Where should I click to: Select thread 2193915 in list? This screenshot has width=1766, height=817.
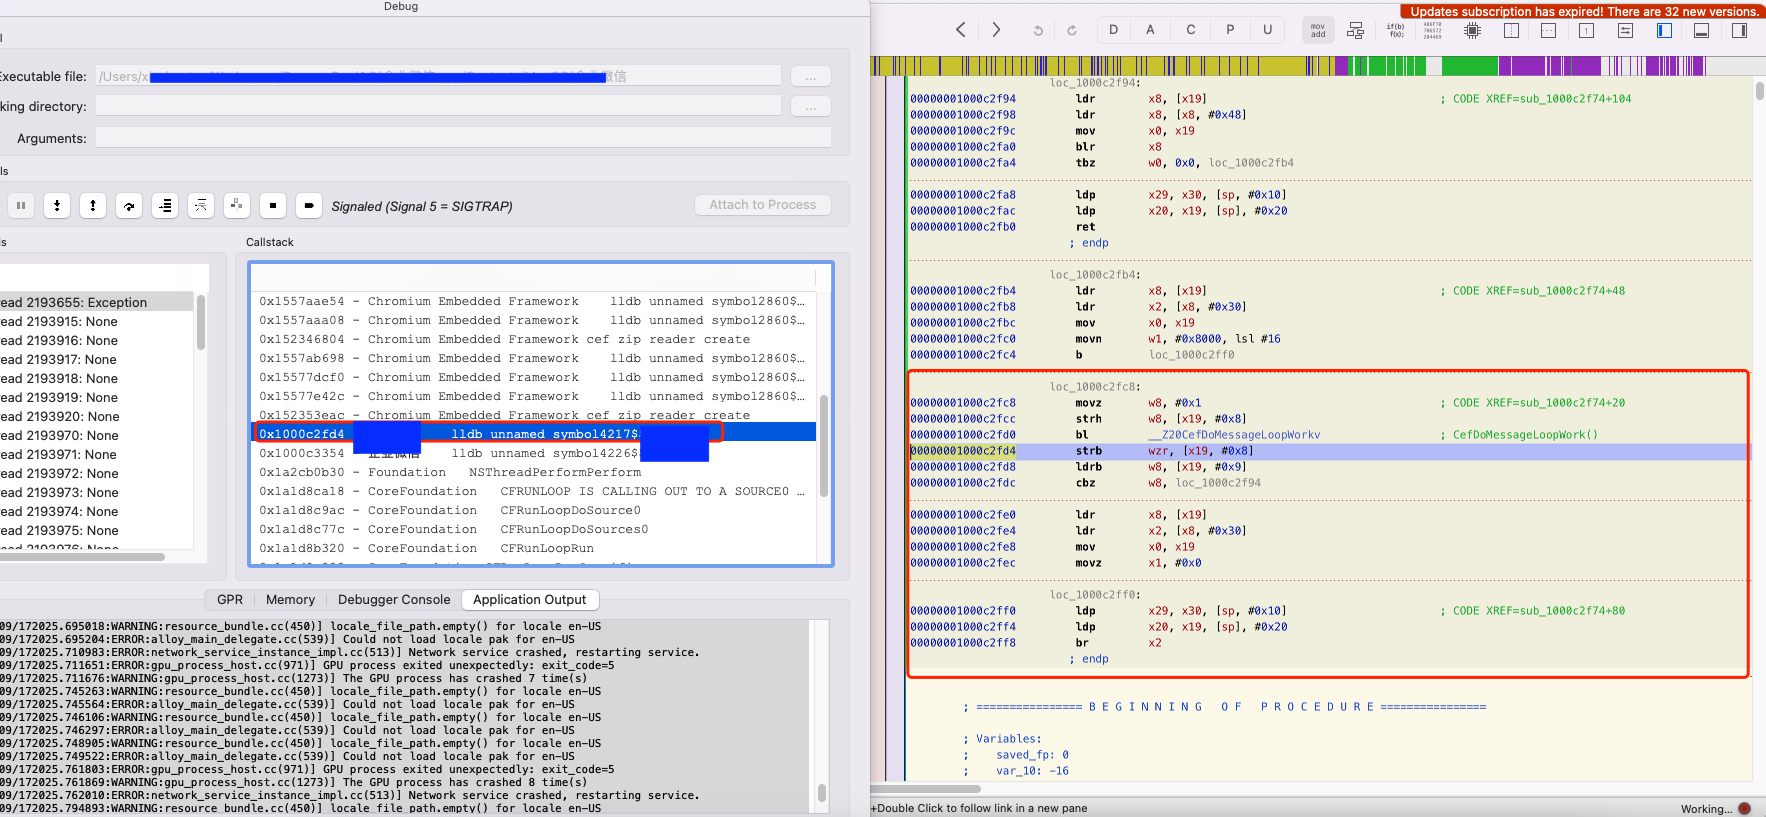point(96,321)
